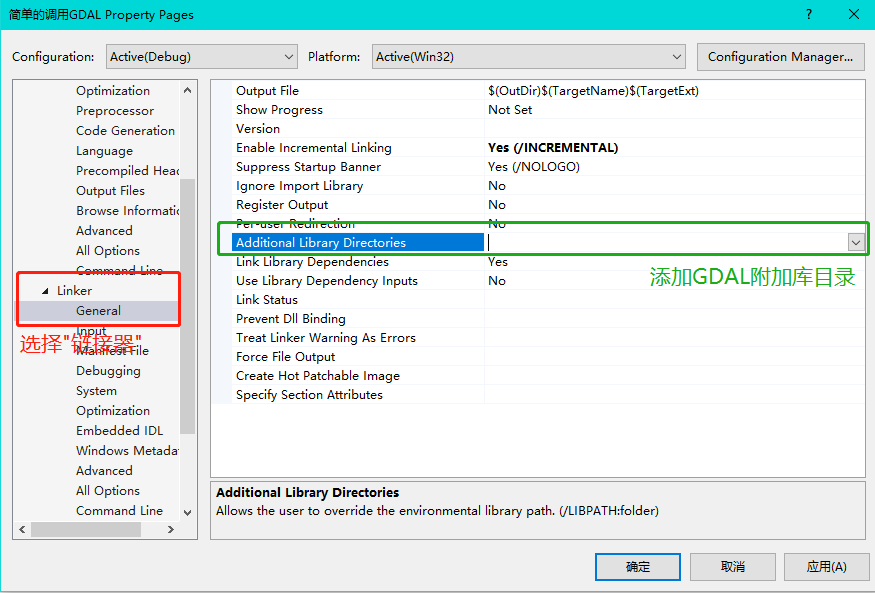The height and width of the screenshot is (593, 875).
Task: Select Command Line at bottom of tree
Action: pyautogui.click(x=119, y=511)
